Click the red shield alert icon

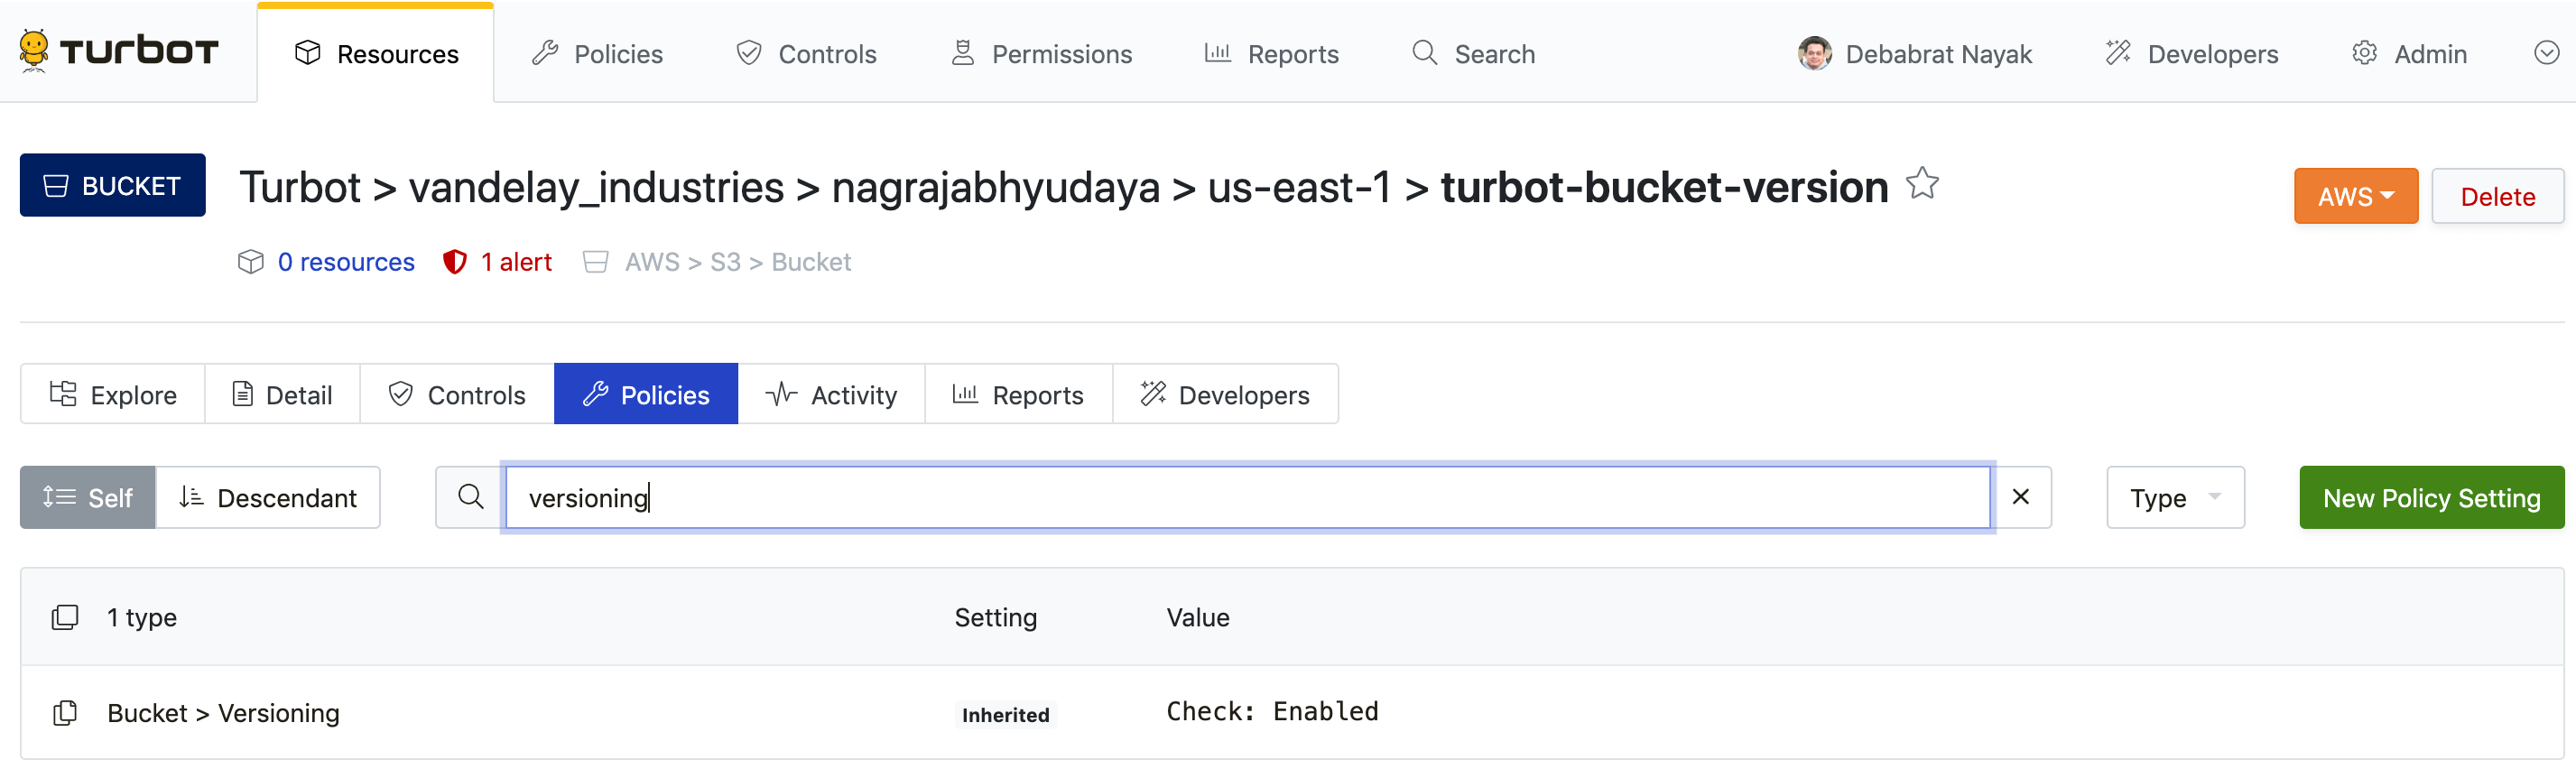tap(455, 262)
